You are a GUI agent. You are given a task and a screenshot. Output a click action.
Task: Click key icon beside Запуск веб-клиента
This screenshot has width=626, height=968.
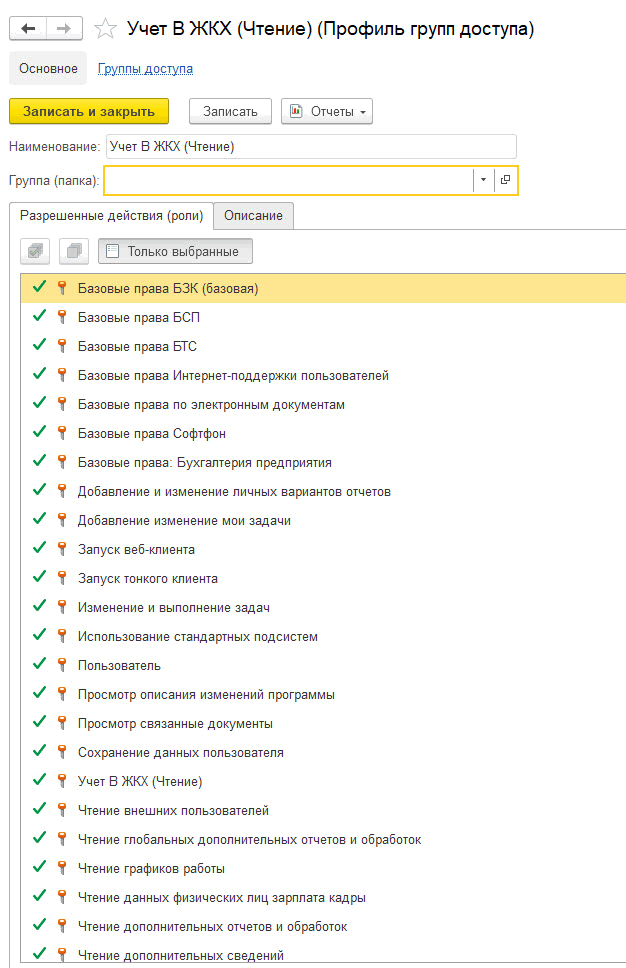tap(62, 549)
